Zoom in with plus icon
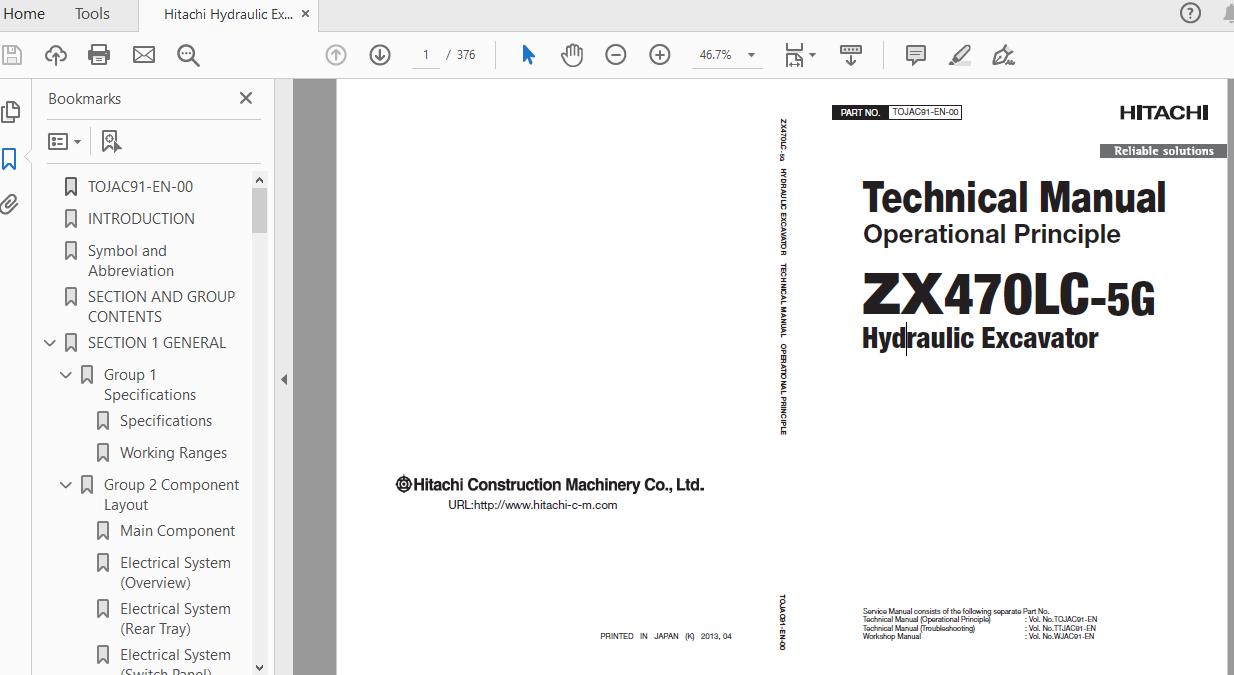 (660, 55)
